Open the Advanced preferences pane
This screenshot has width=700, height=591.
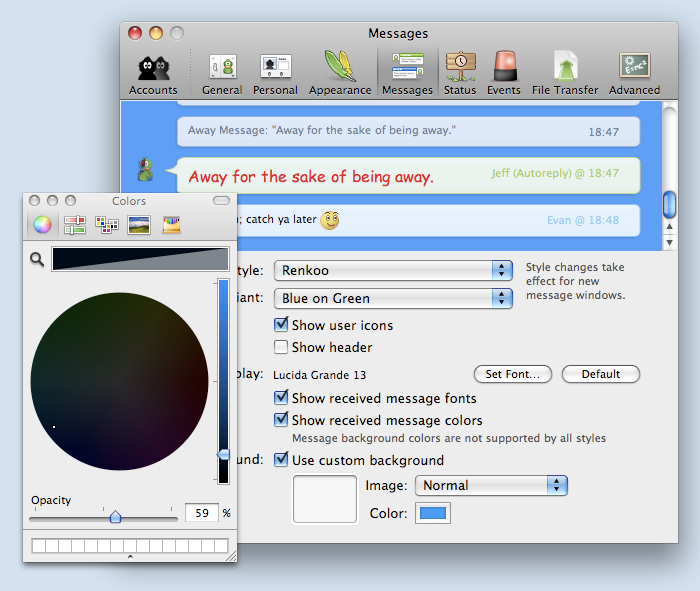coord(634,72)
